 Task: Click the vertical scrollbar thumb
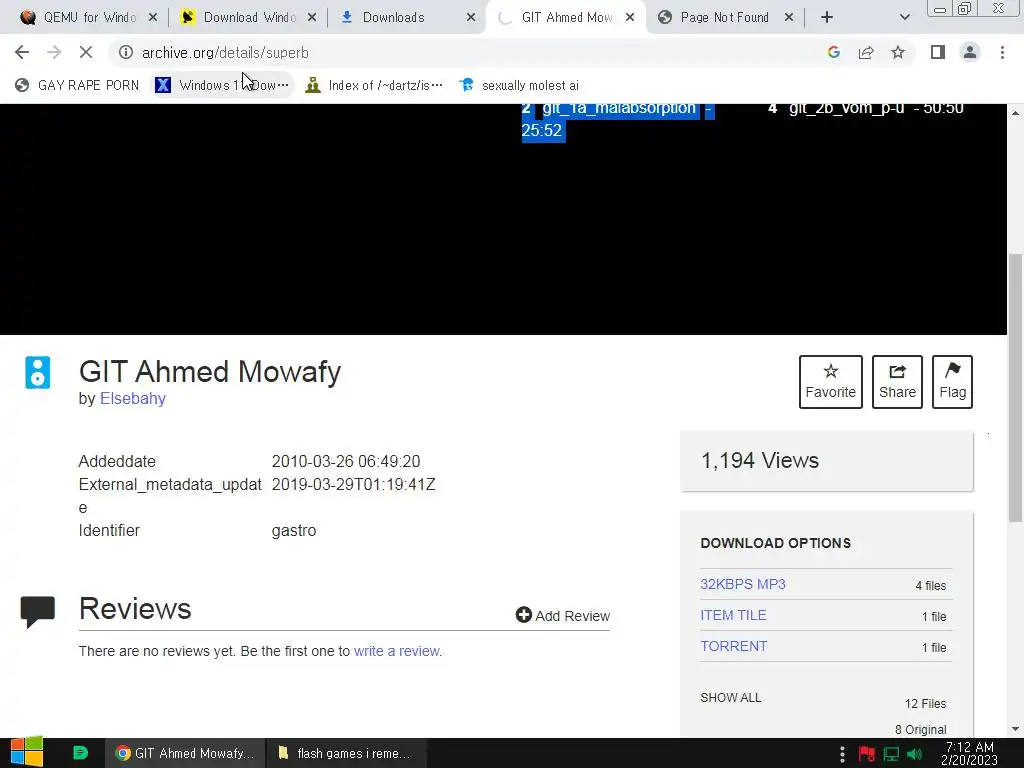point(1015,387)
